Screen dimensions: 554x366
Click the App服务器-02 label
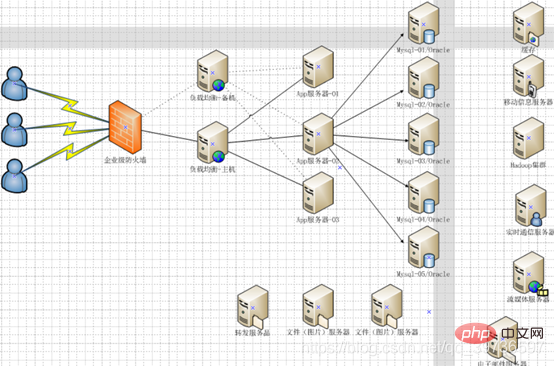pyautogui.click(x=318, y=161)
